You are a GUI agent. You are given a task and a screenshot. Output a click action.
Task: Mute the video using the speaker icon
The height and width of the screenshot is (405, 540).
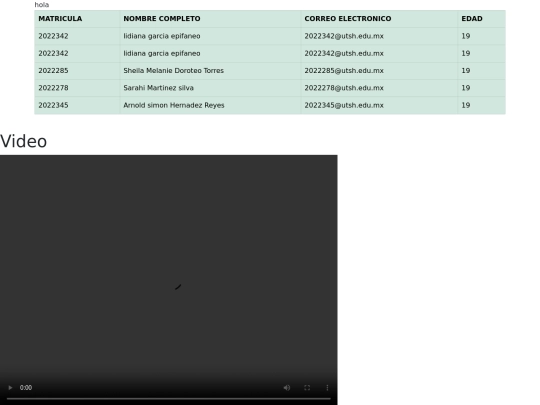tap(287, 388)
